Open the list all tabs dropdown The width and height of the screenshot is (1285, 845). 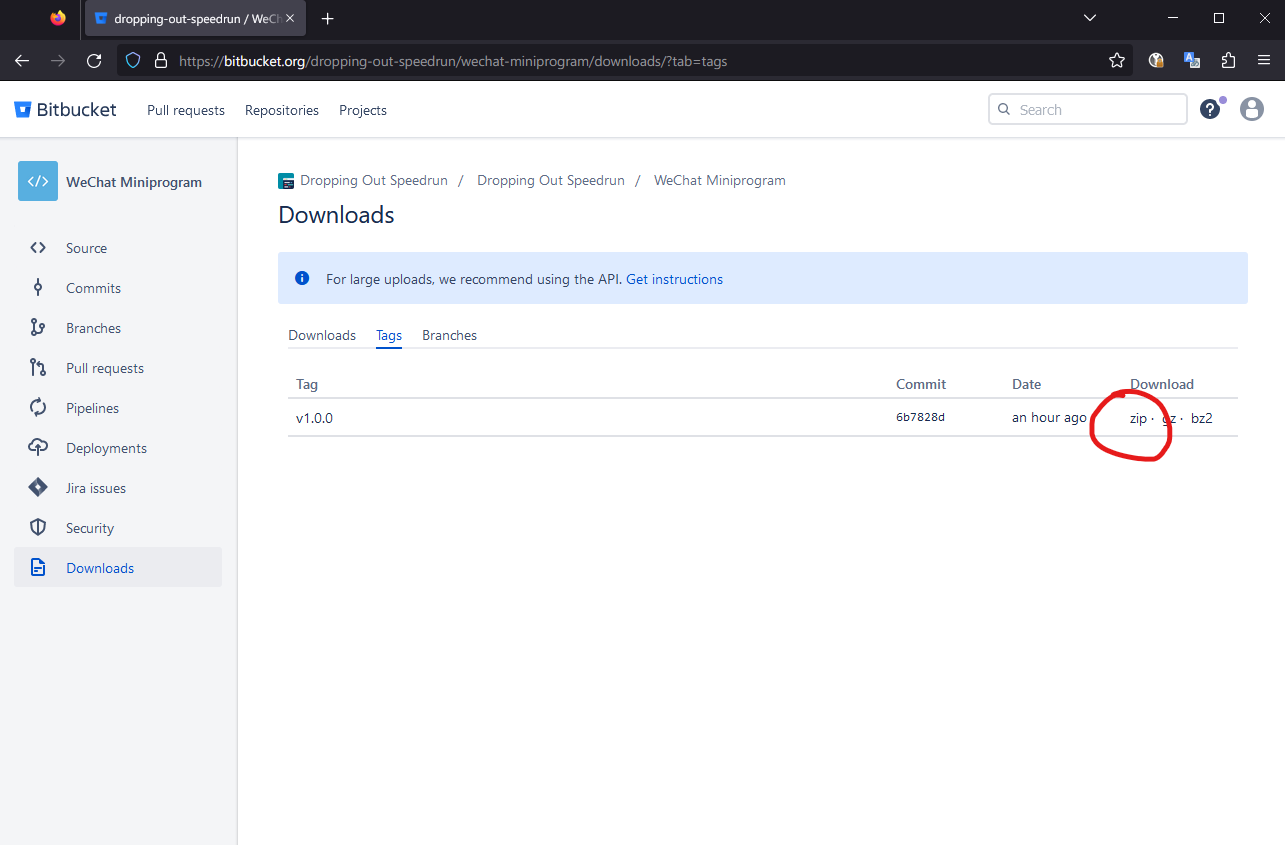coord(1090,18)
